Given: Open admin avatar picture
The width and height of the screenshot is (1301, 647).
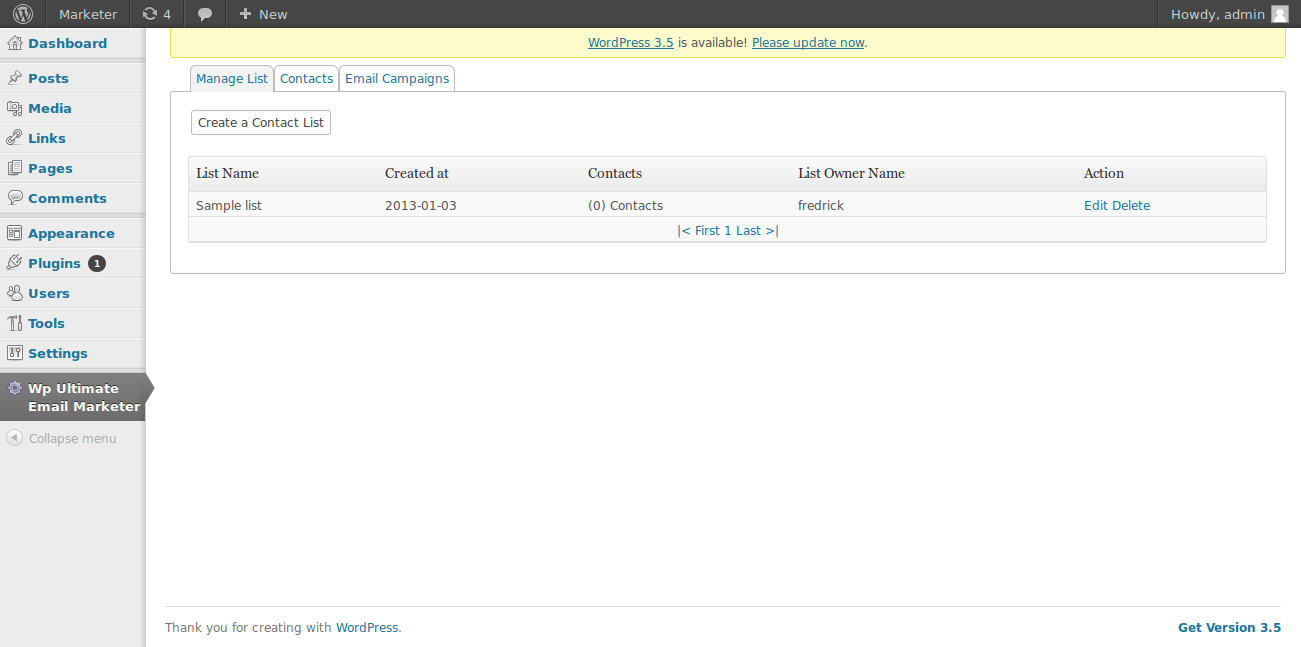Looking at the screenshot, I should [x=1279, y=14].
